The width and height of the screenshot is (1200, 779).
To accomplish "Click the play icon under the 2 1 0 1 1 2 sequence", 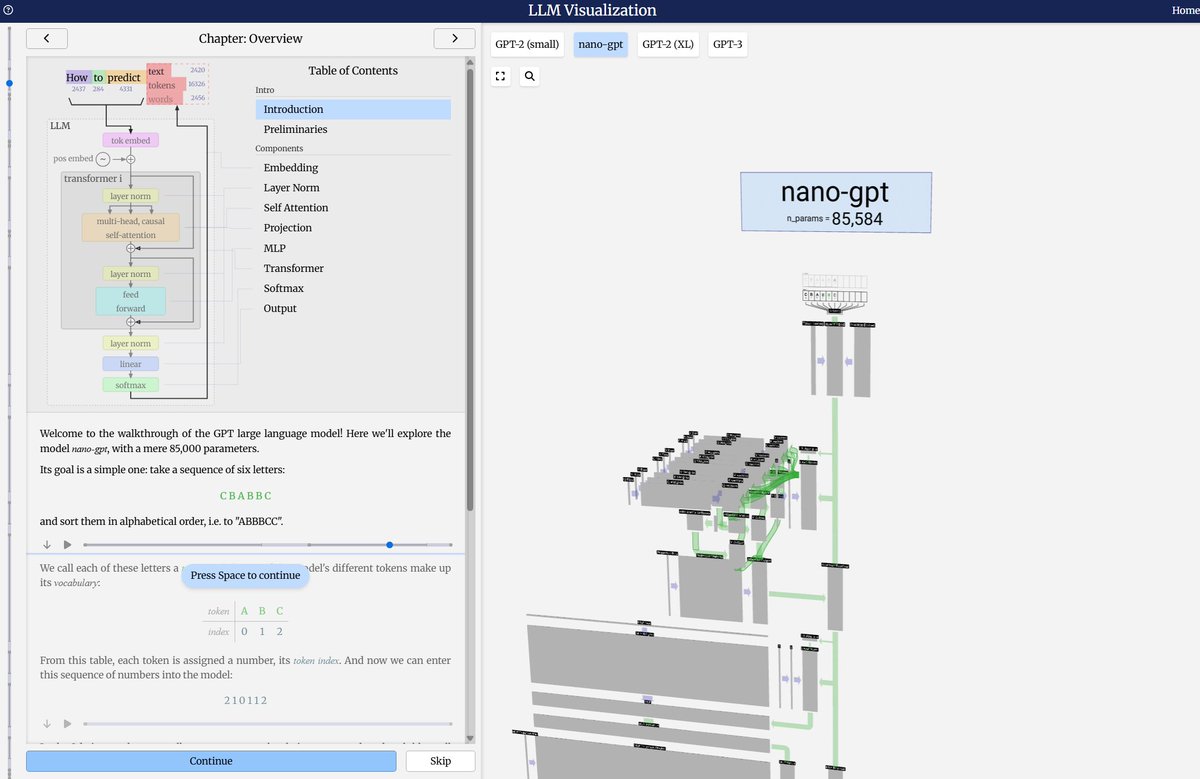I will click(x=67, y=724).
